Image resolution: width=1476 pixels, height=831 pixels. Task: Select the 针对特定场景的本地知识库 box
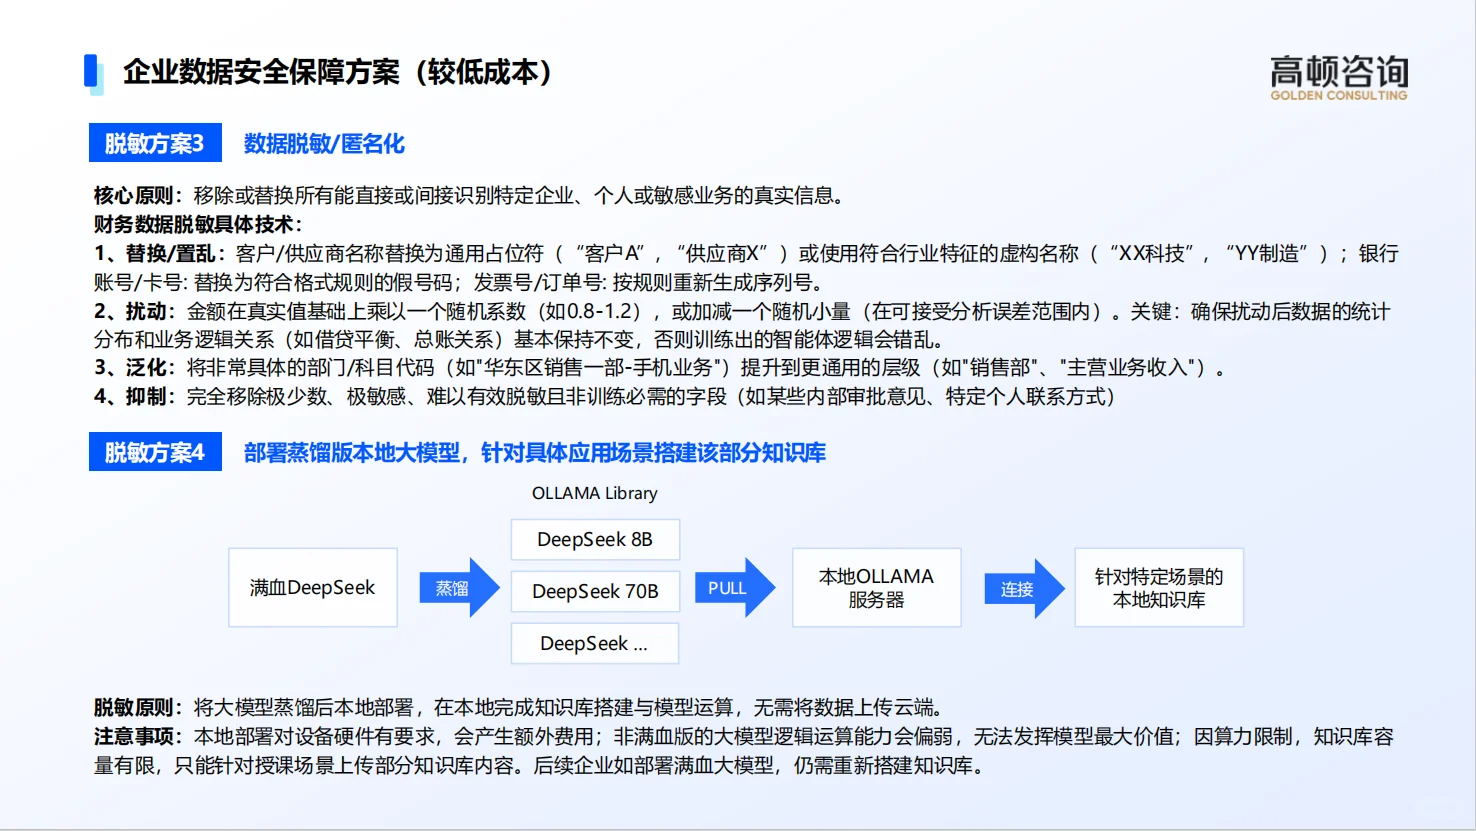pyautogui.click(x=1159, y=587)
